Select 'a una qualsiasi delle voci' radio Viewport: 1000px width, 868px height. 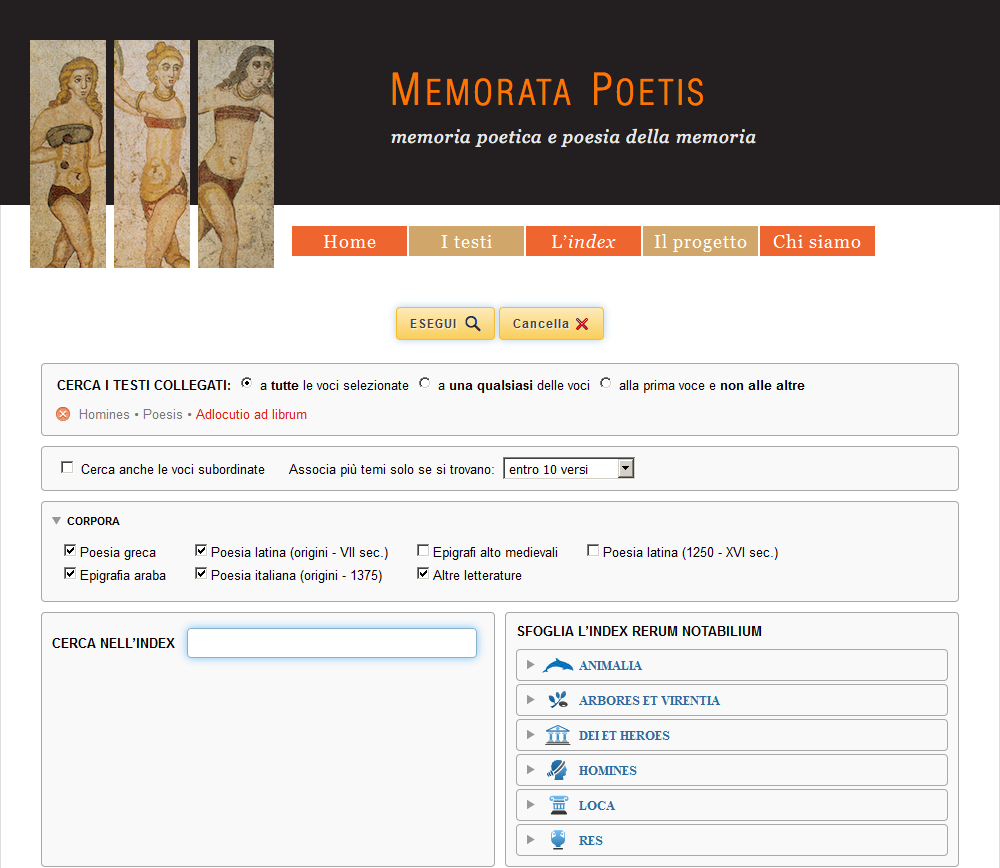[424, 383]
